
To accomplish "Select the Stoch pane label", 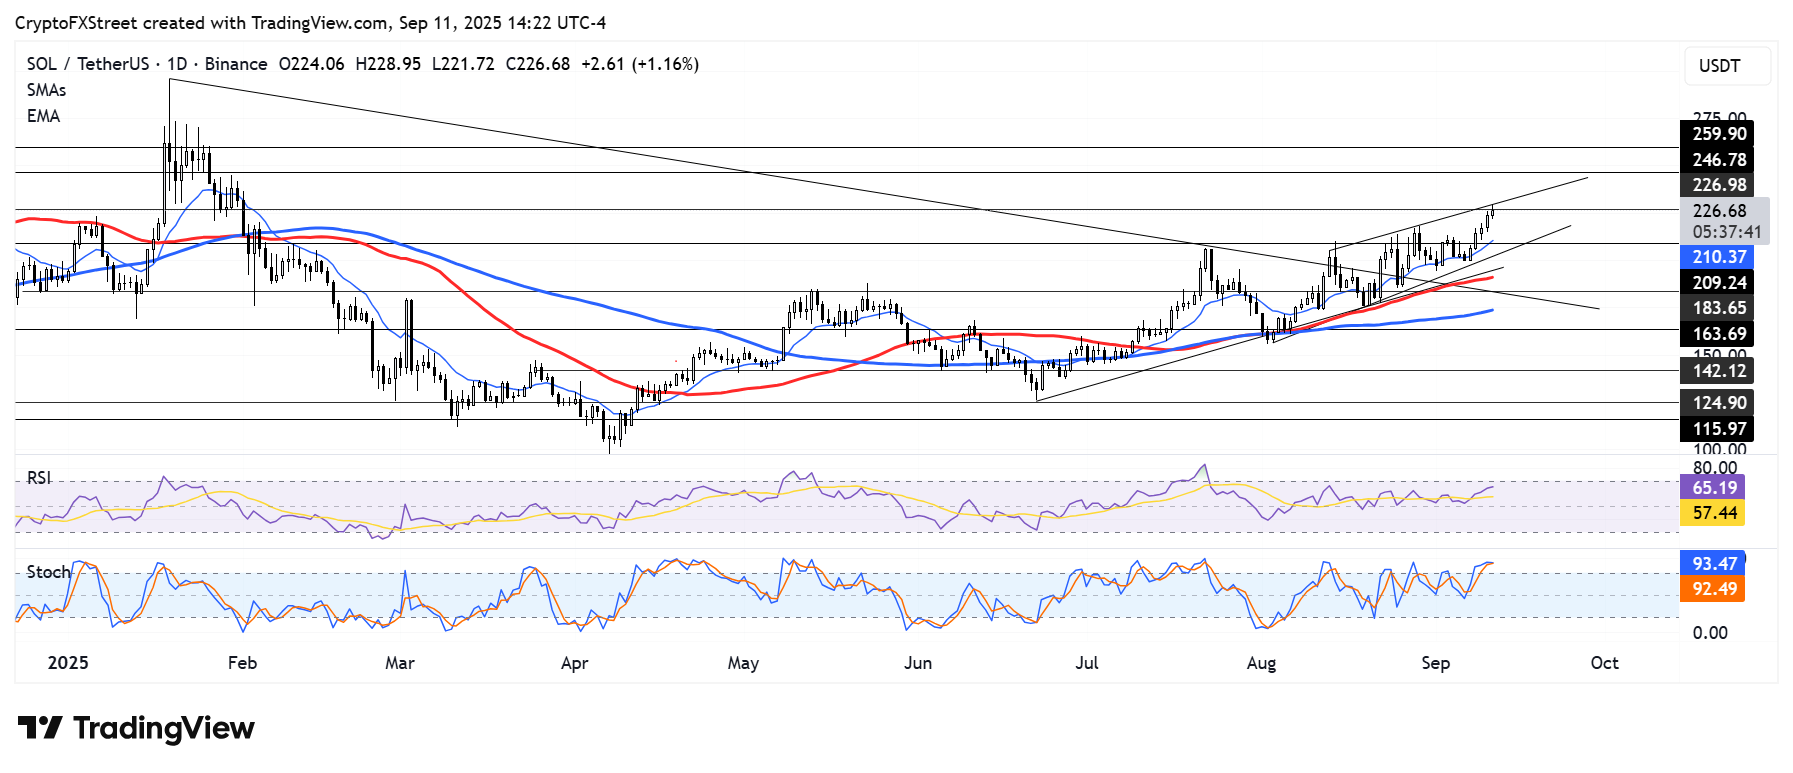I will (x=49, y=572).
